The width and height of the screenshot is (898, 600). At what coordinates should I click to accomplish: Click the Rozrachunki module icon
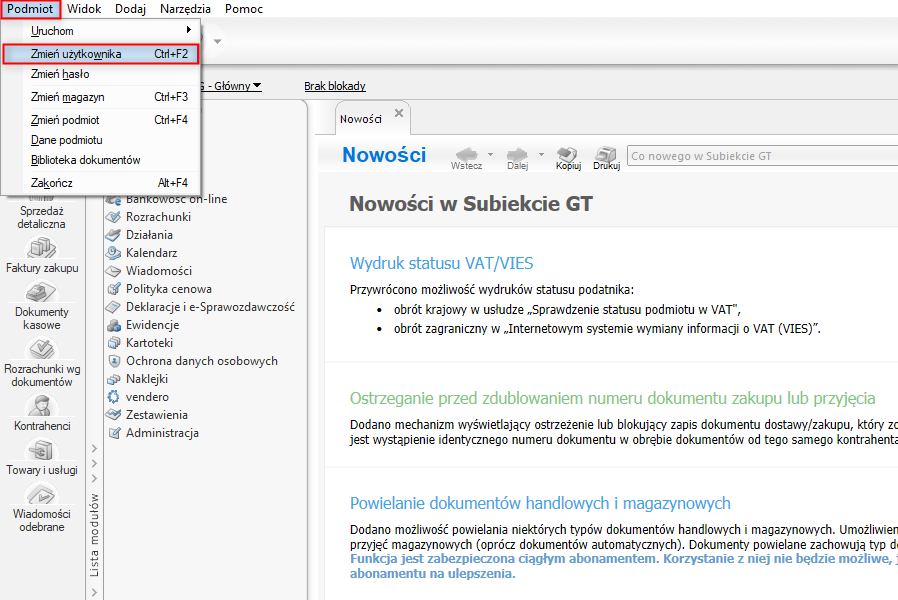pyautogui.click(x=114, y=217)
